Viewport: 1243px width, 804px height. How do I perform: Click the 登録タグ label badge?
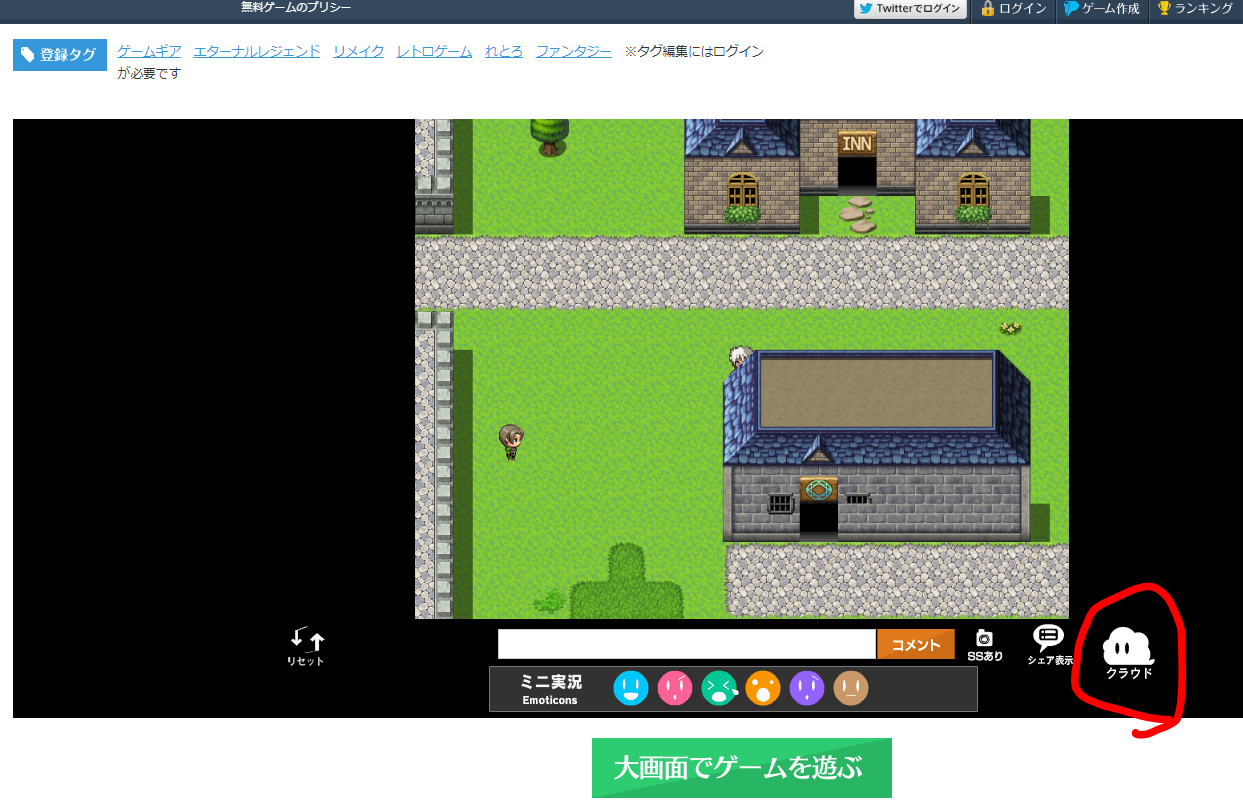pos(60,55)
